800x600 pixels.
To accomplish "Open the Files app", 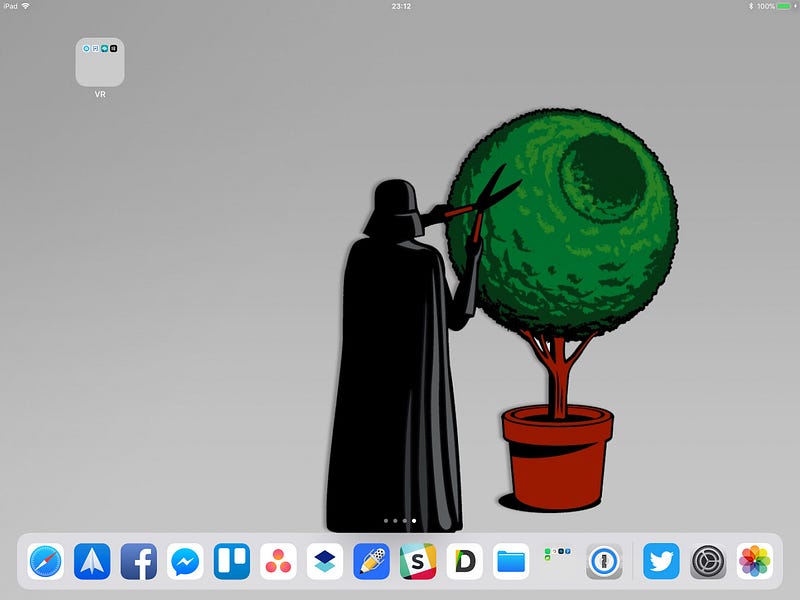I will click(511, 561).
